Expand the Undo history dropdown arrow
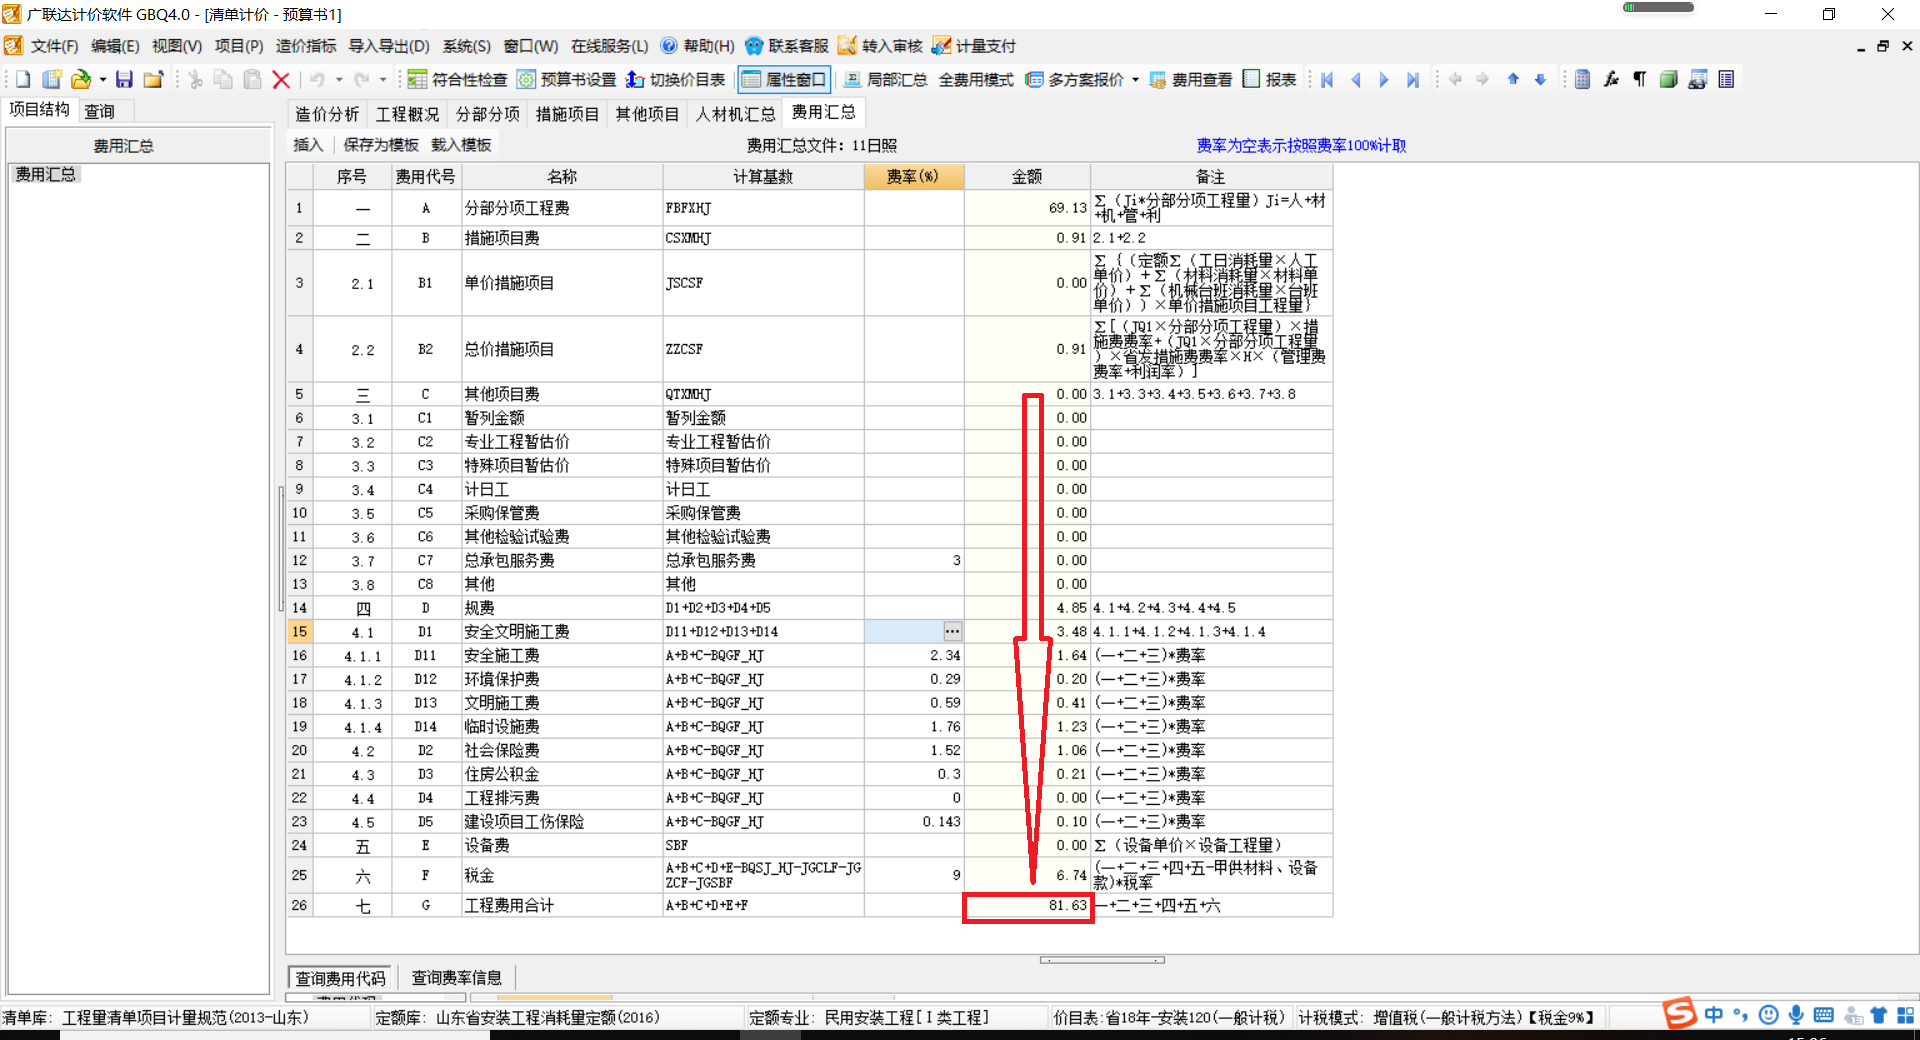 339,79
